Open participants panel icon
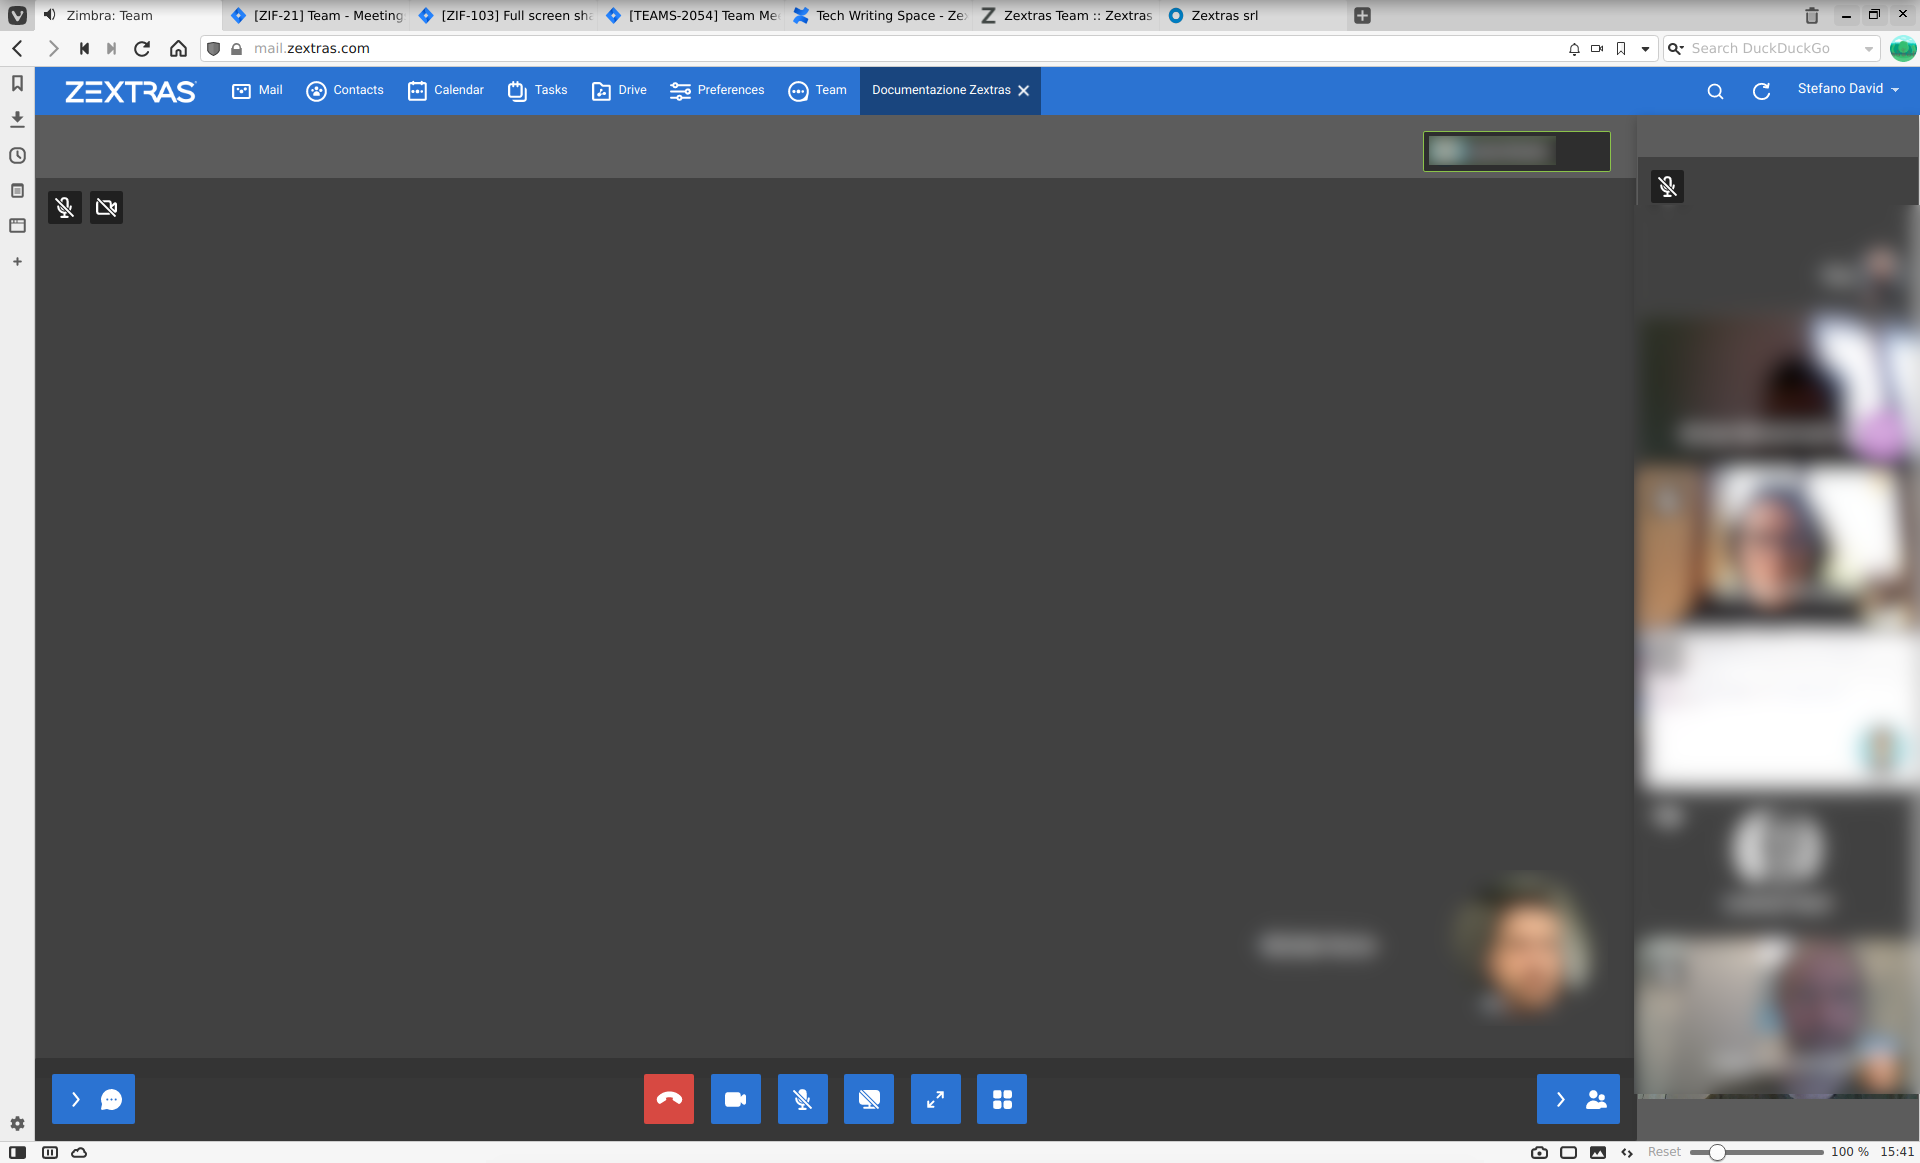The width and height of the screenshot is (1920, 1163). pyautogui.click(x=1579, y=1099)
